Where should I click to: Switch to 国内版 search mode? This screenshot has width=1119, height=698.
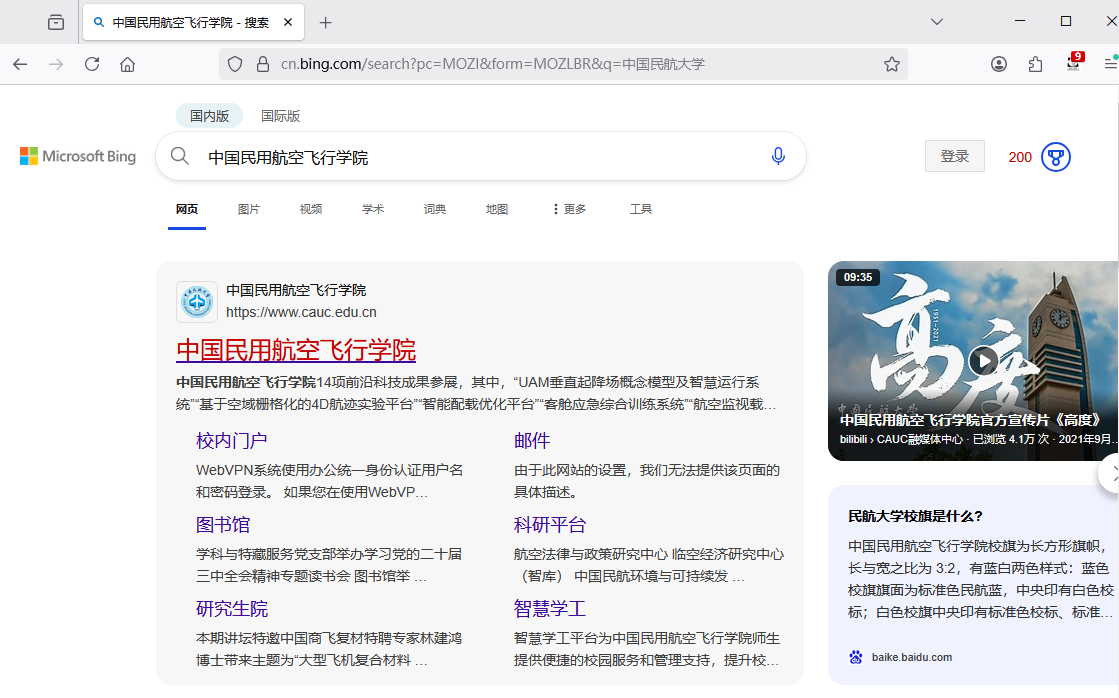click(x=209, y=116)
